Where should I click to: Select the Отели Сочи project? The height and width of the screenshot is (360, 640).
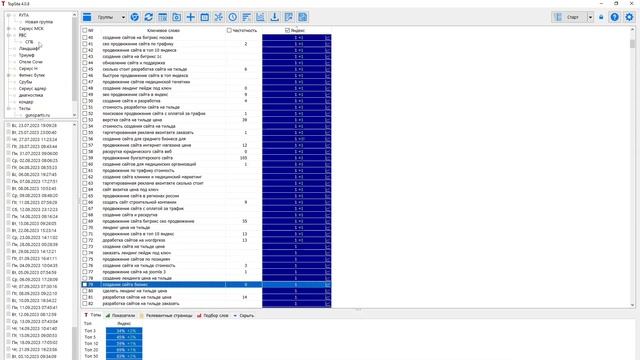[x=31, y=62]
